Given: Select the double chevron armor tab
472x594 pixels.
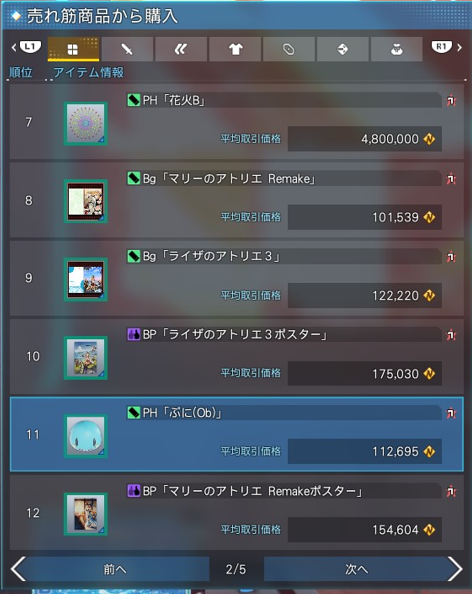Looking at the screenshot, I should tap(181, 49).
